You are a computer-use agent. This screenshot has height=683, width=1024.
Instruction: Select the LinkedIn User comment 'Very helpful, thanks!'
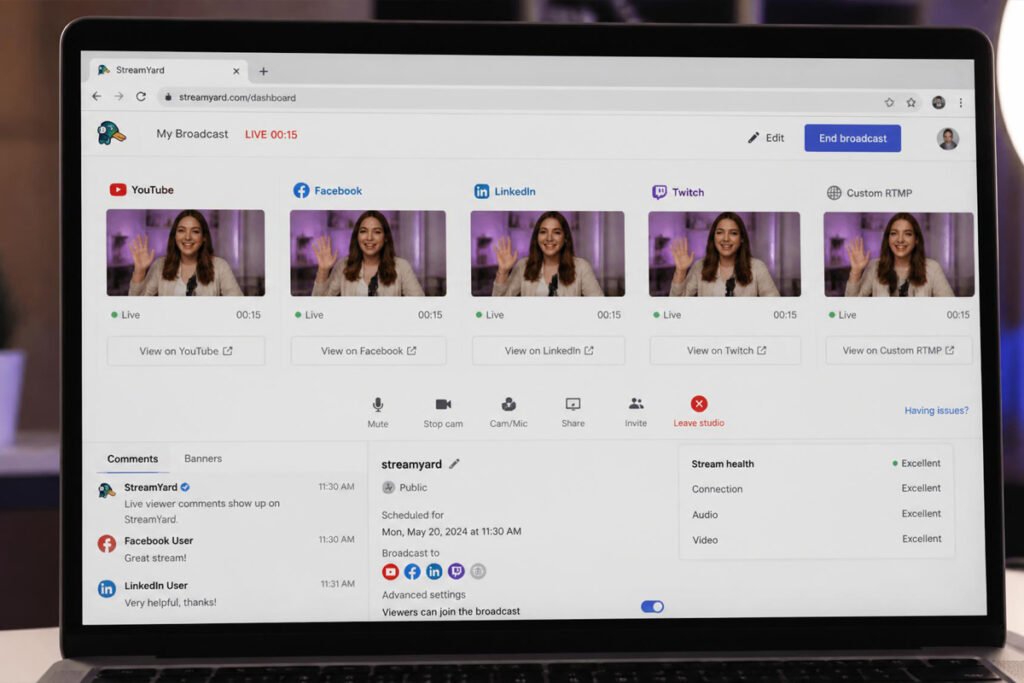pos(226,594)
